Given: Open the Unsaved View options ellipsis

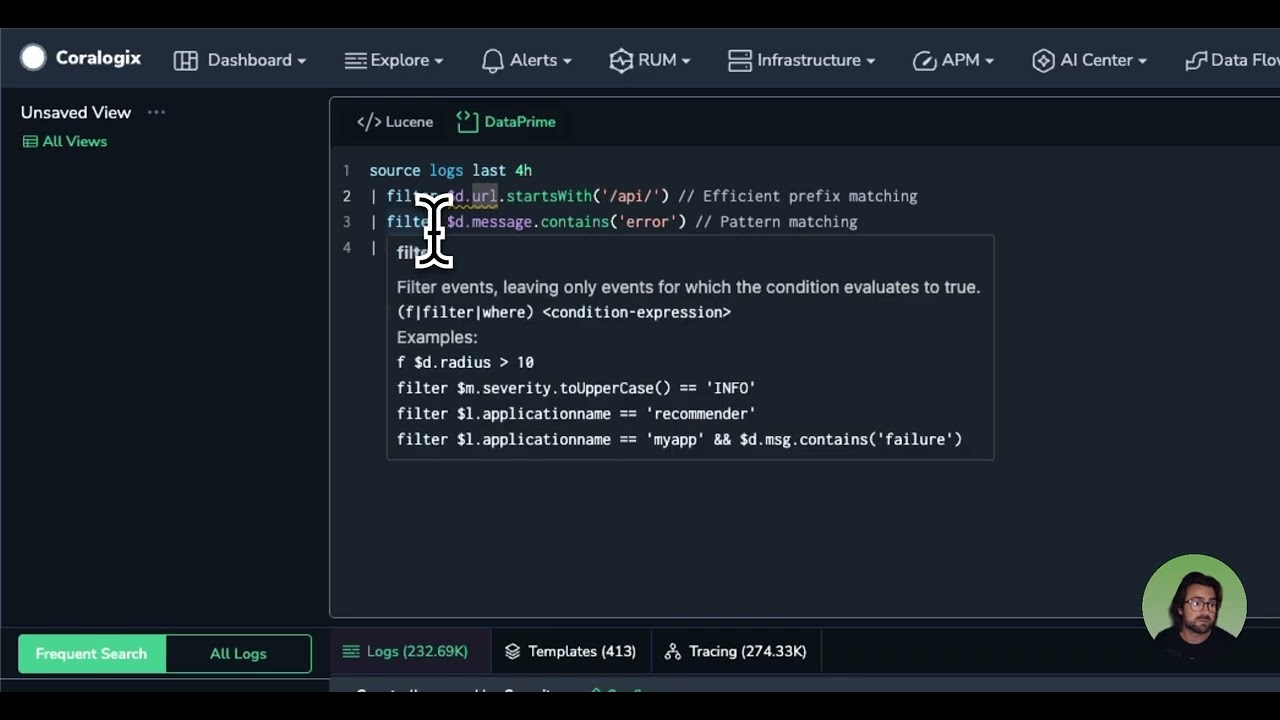Looking at the screenshot, I should [156, 112].
